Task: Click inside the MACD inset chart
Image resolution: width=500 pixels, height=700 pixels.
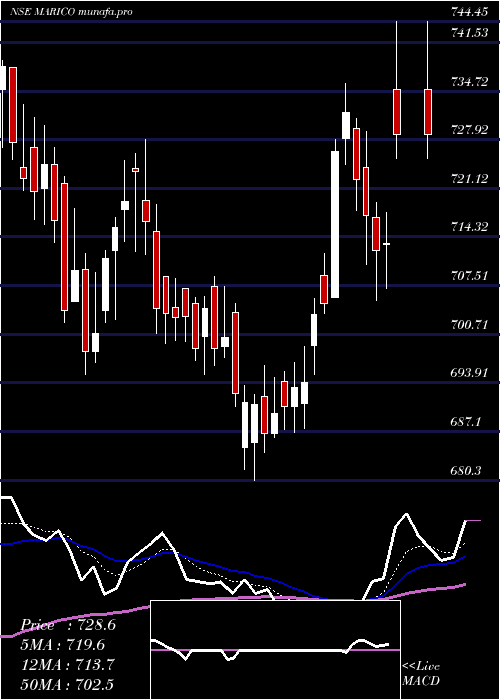Action: pos(275,650)
